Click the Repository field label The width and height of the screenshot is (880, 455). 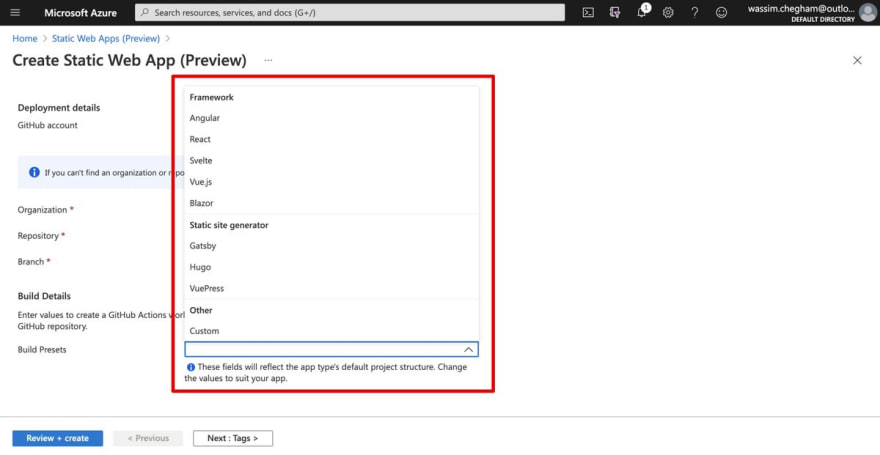click(x=38, y=236)
